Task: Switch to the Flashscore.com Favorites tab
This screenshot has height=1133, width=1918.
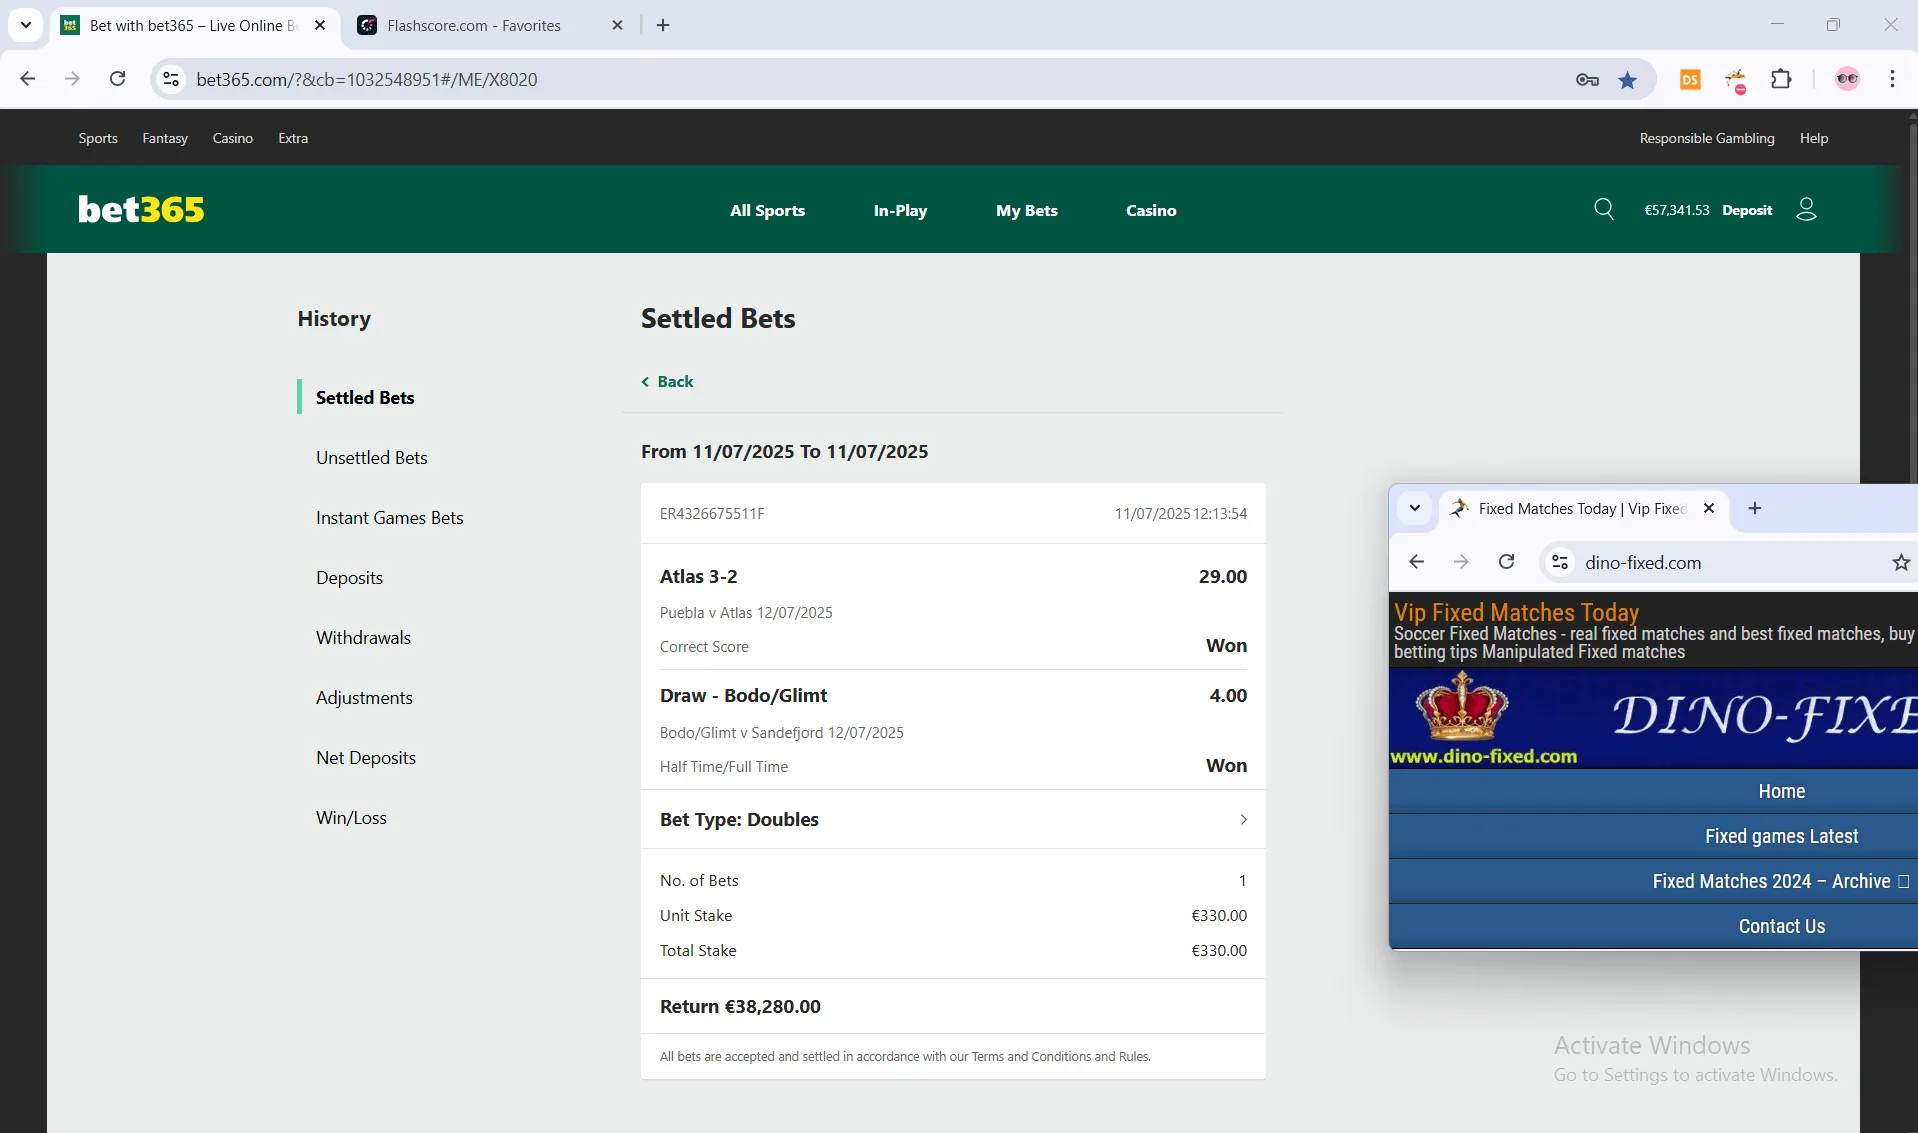Action: coord(474,25)
